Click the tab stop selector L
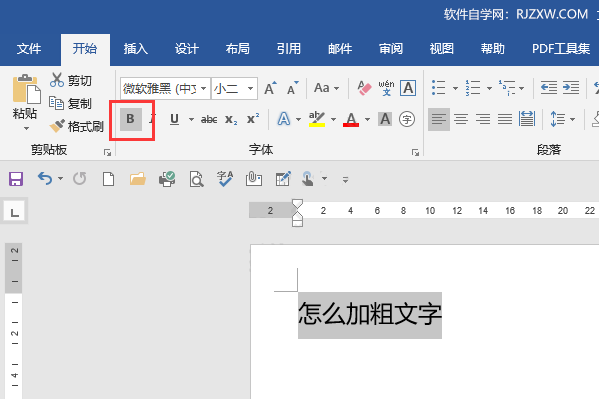Screen dimensions: 599x399 (x=15, y=212)
